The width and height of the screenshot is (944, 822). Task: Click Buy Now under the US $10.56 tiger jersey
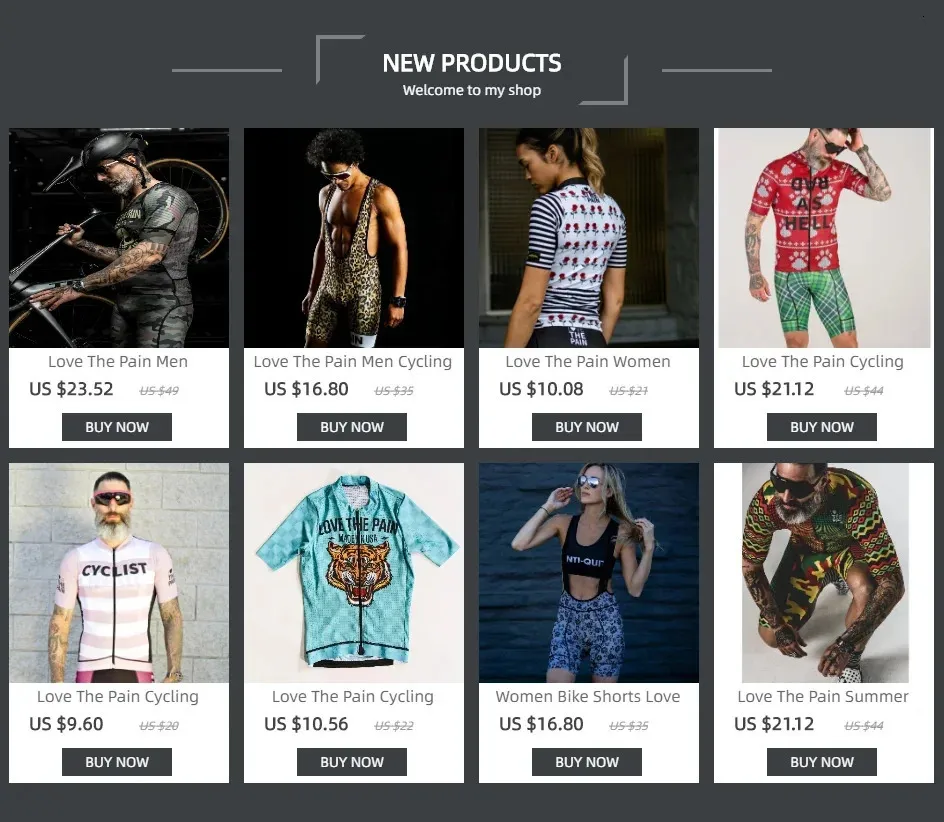coord(352,762)
